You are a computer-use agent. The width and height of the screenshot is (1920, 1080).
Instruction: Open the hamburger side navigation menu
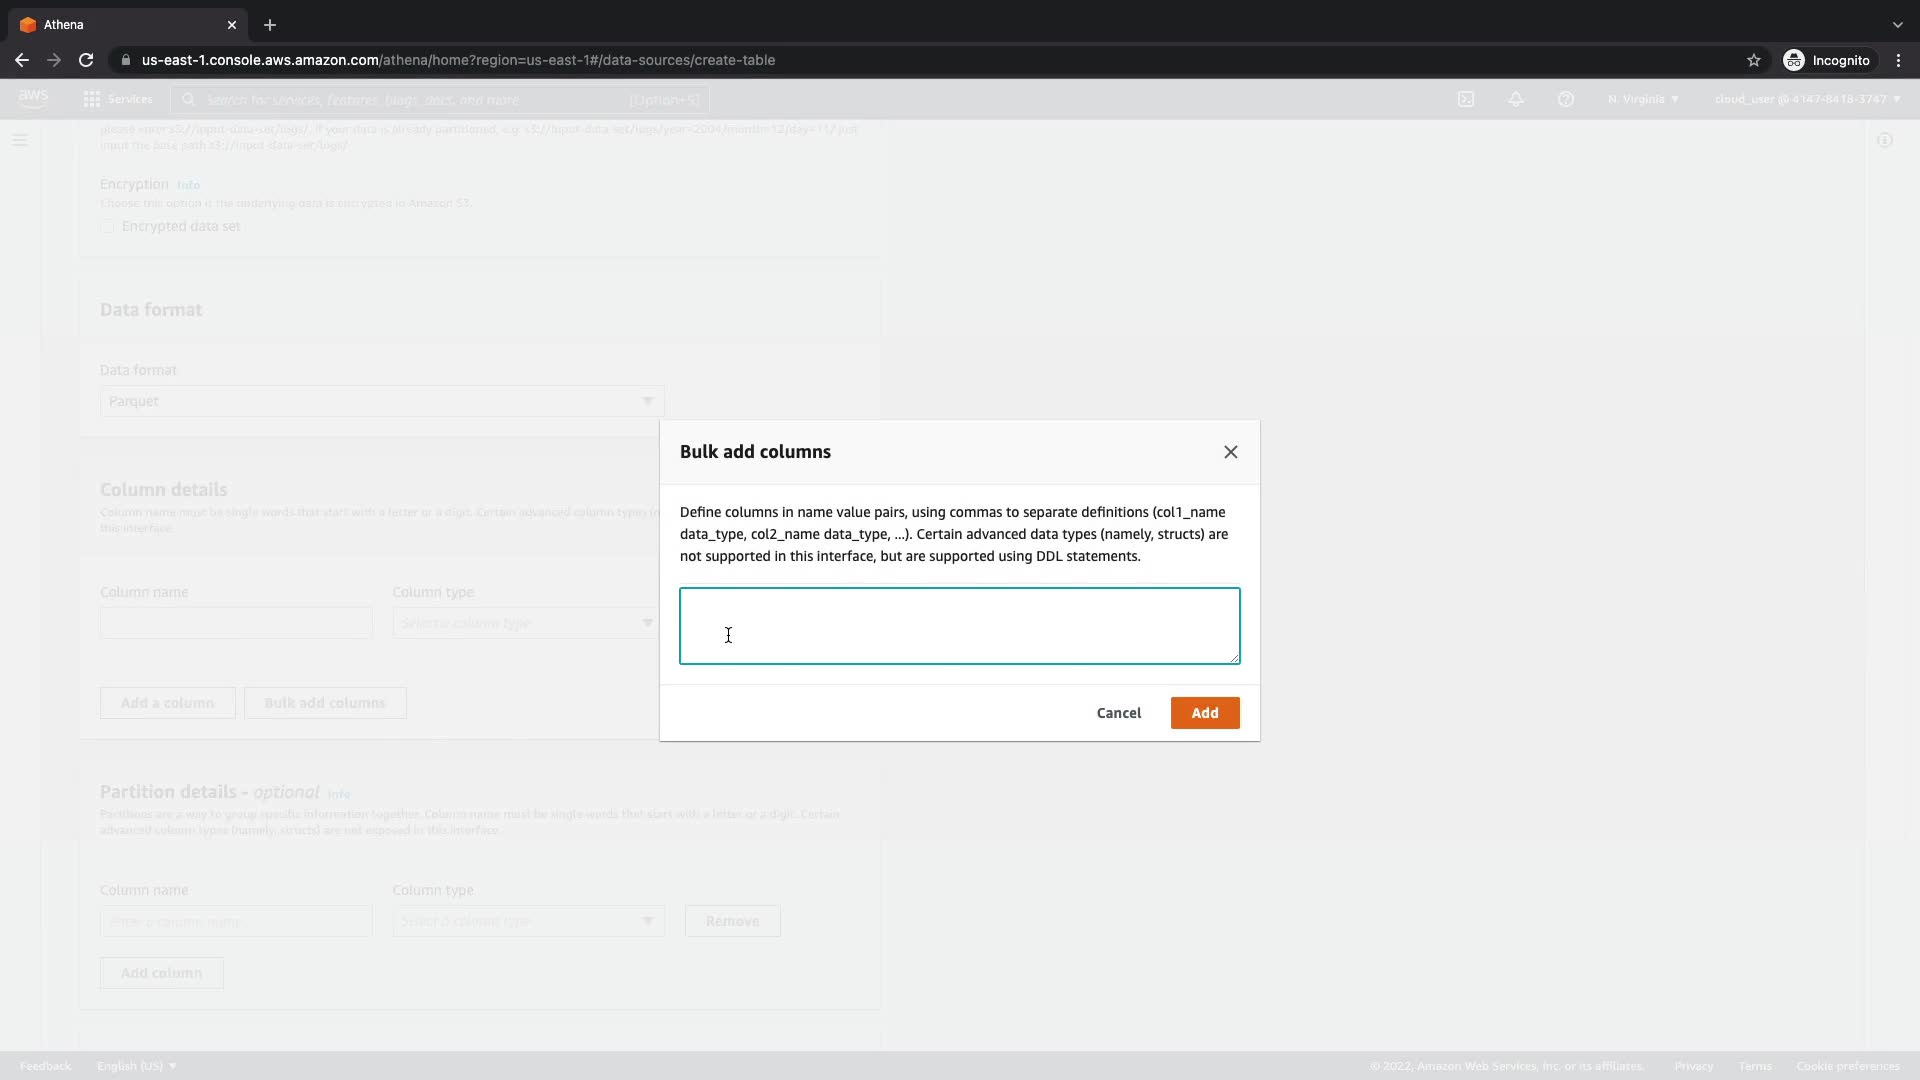coord(20,140)
